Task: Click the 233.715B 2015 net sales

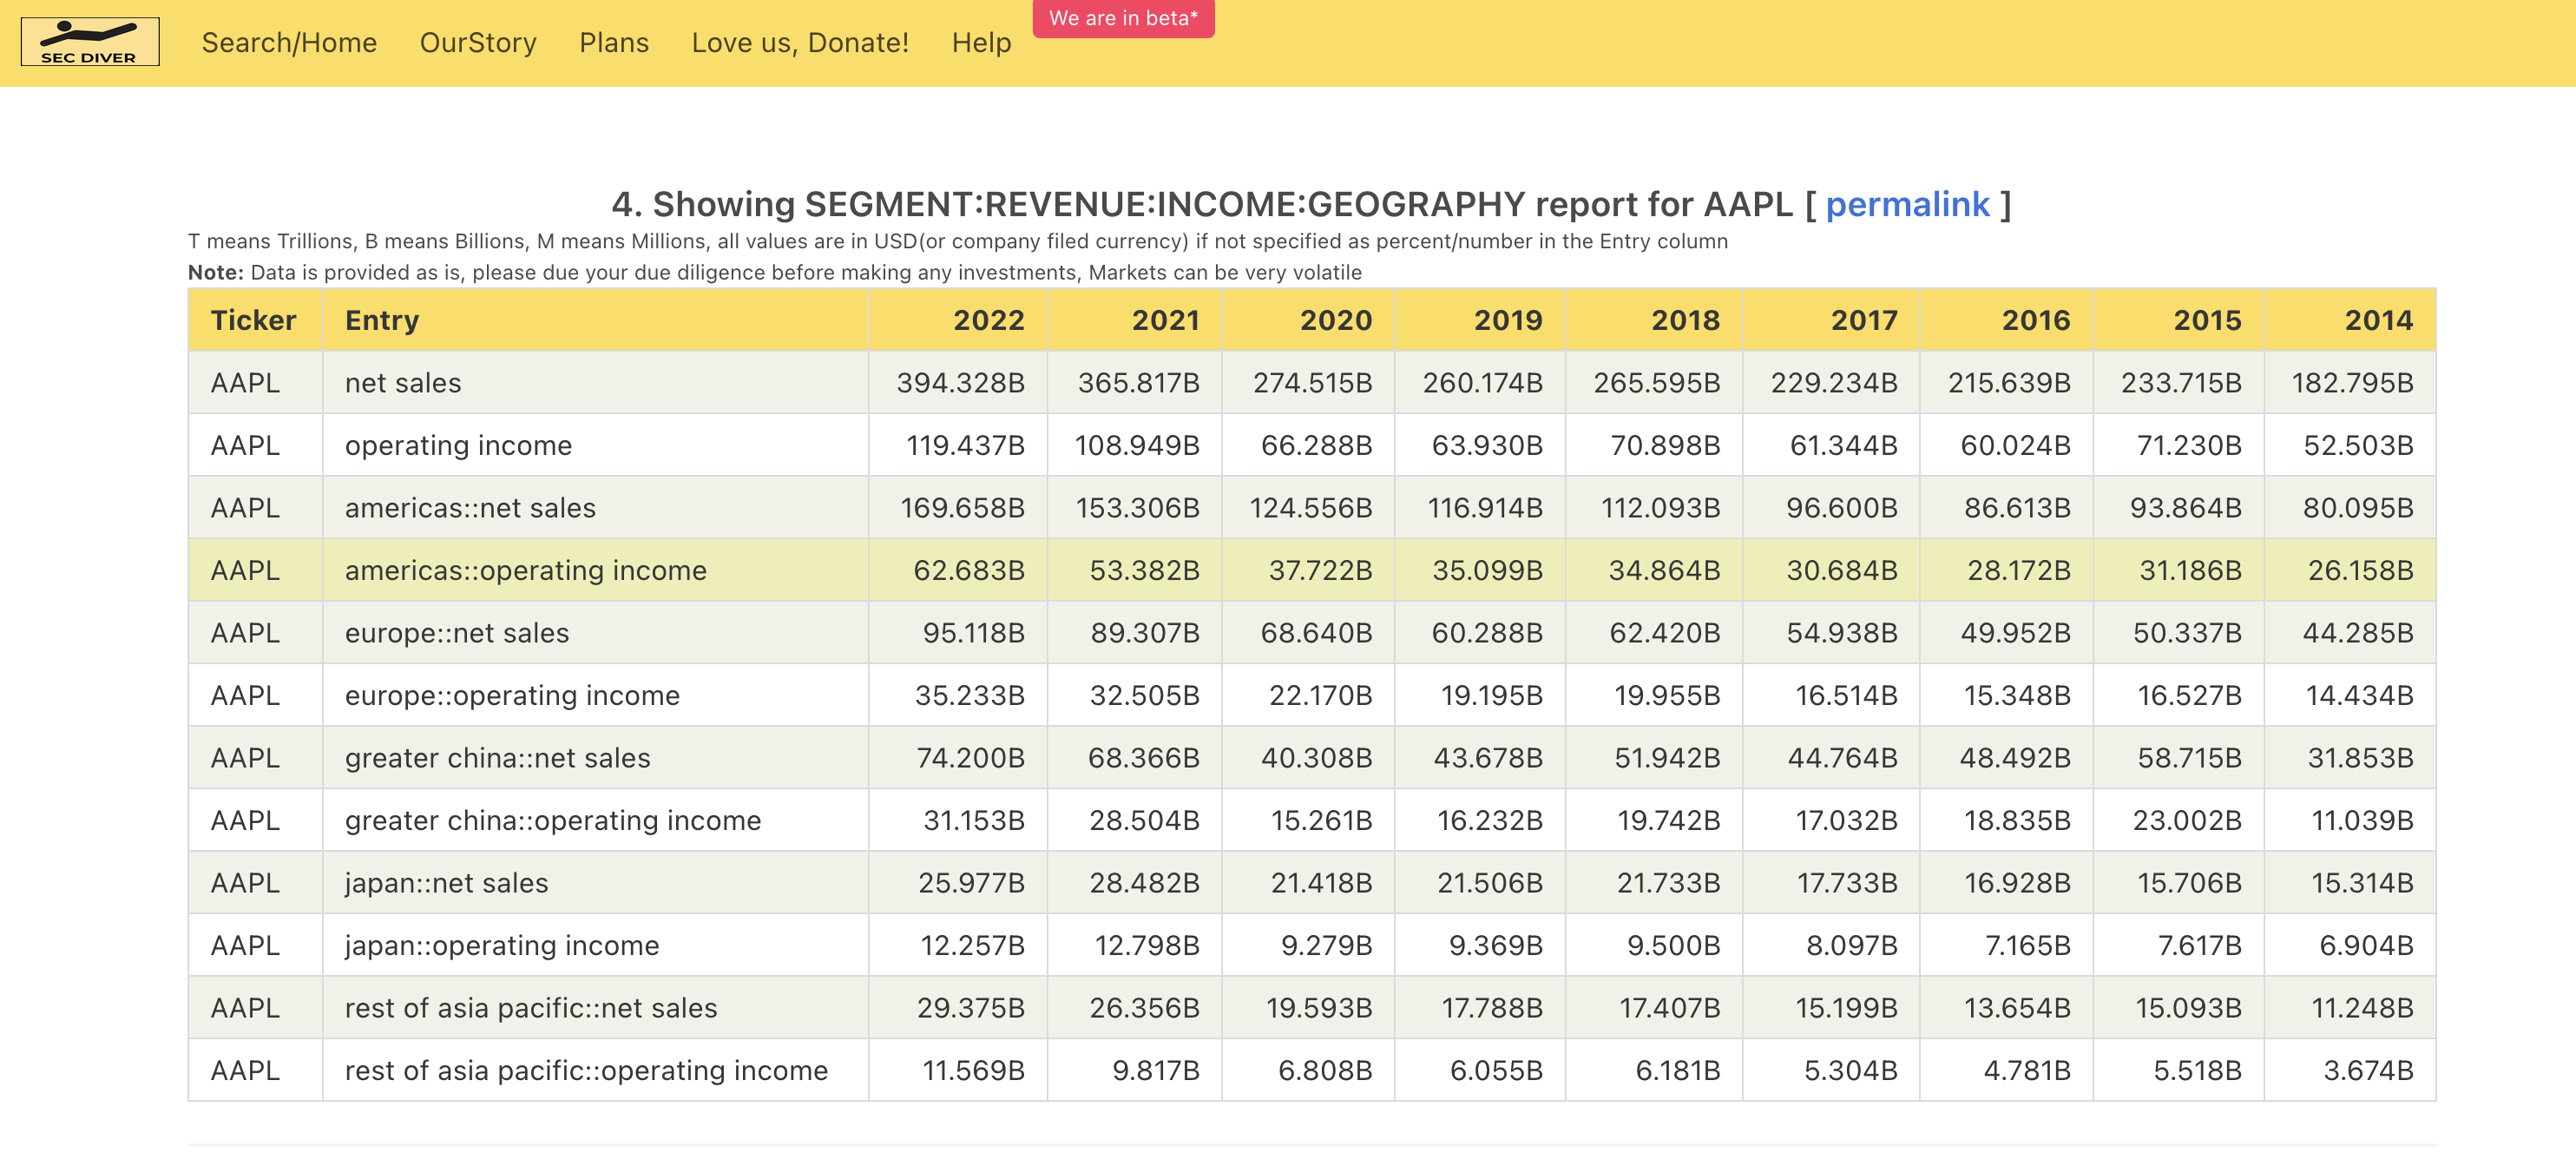Action: [x=2180, y=383]
